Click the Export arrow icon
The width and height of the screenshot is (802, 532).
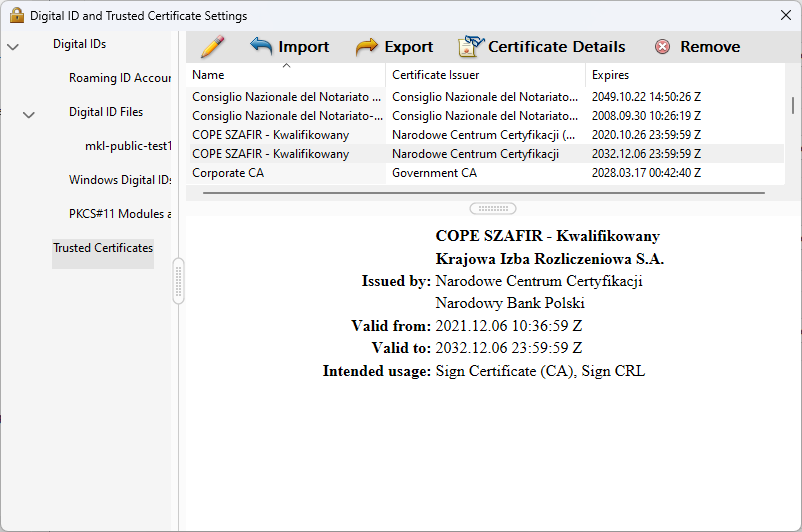click(x=367, y=47)
